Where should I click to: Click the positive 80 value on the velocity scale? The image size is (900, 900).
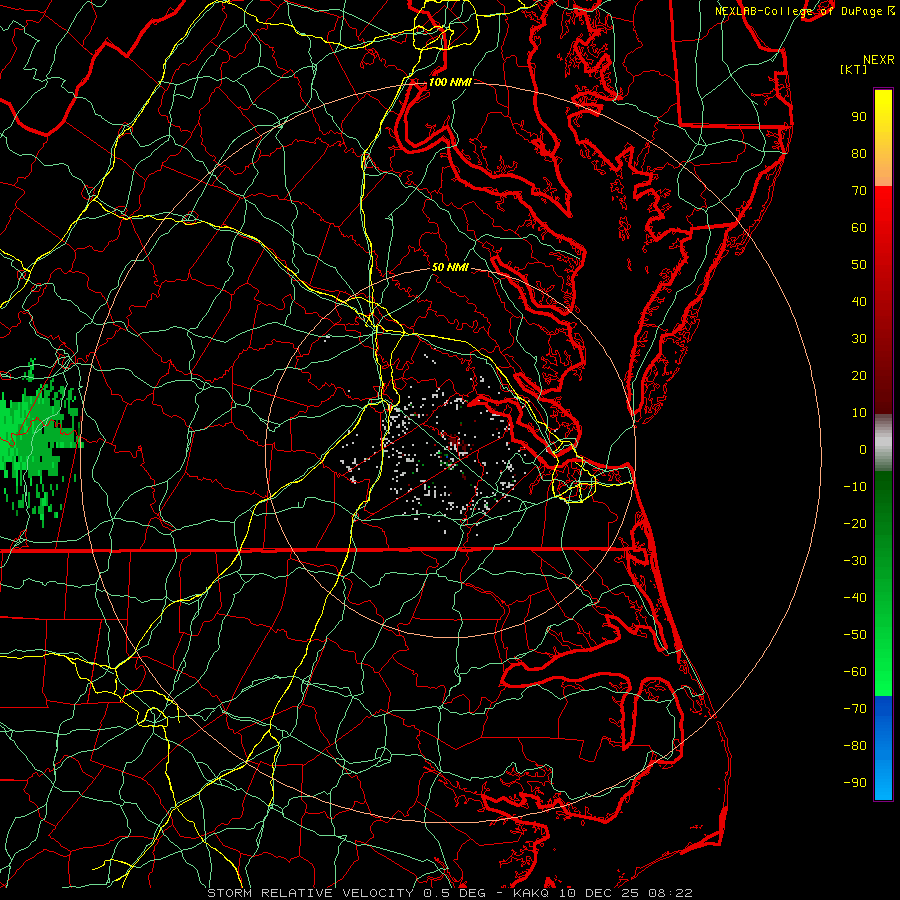pyautogui.click(x=859, y=154)
